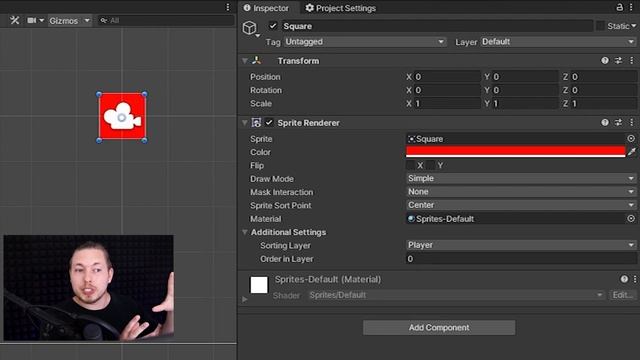Switch to the Project Settings tab
640x360 pixels.
point(341,8)
